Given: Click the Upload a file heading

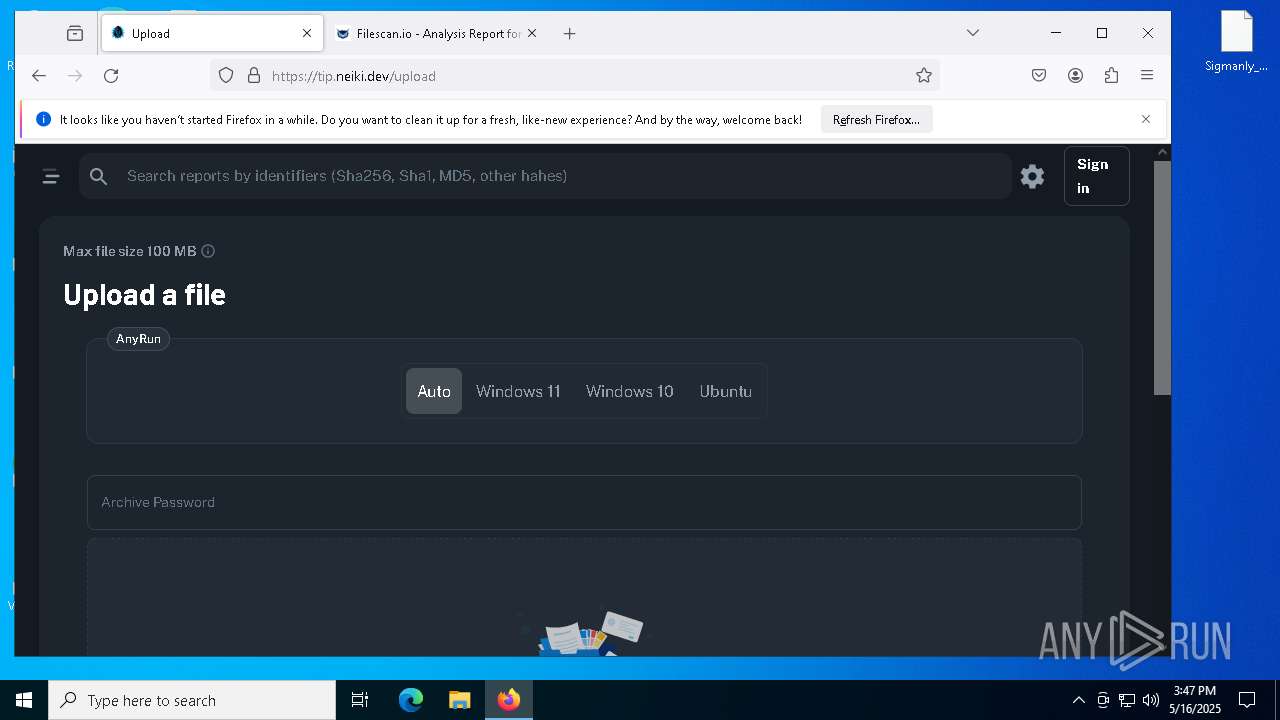Looking at the screenshot, I should [144, 294].
